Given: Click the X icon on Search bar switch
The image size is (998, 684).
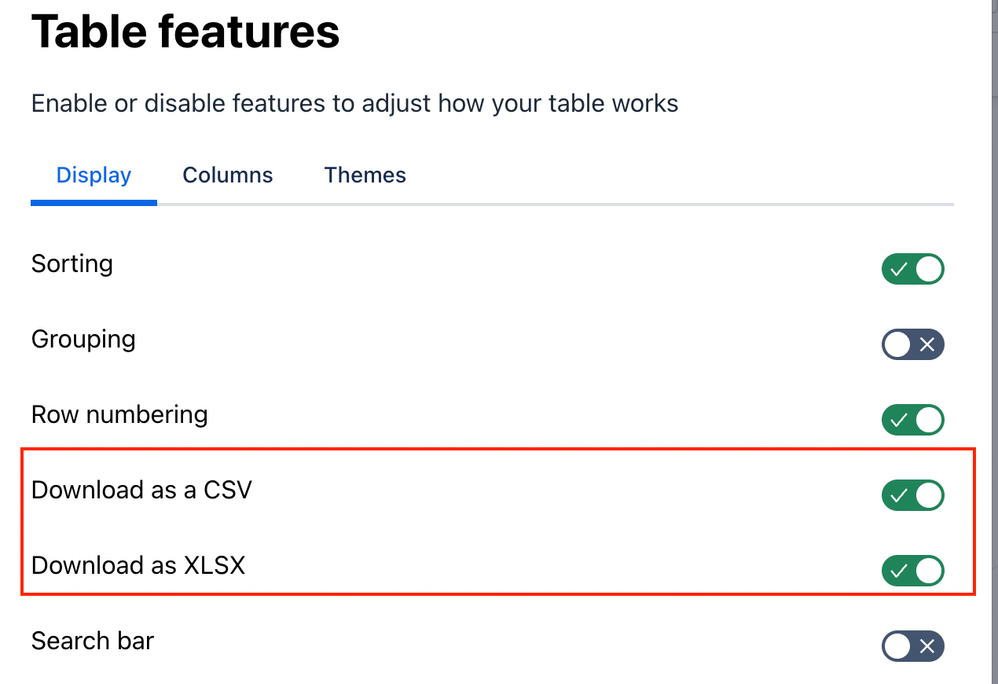Looking at the screenshot, I should point(927,646).
